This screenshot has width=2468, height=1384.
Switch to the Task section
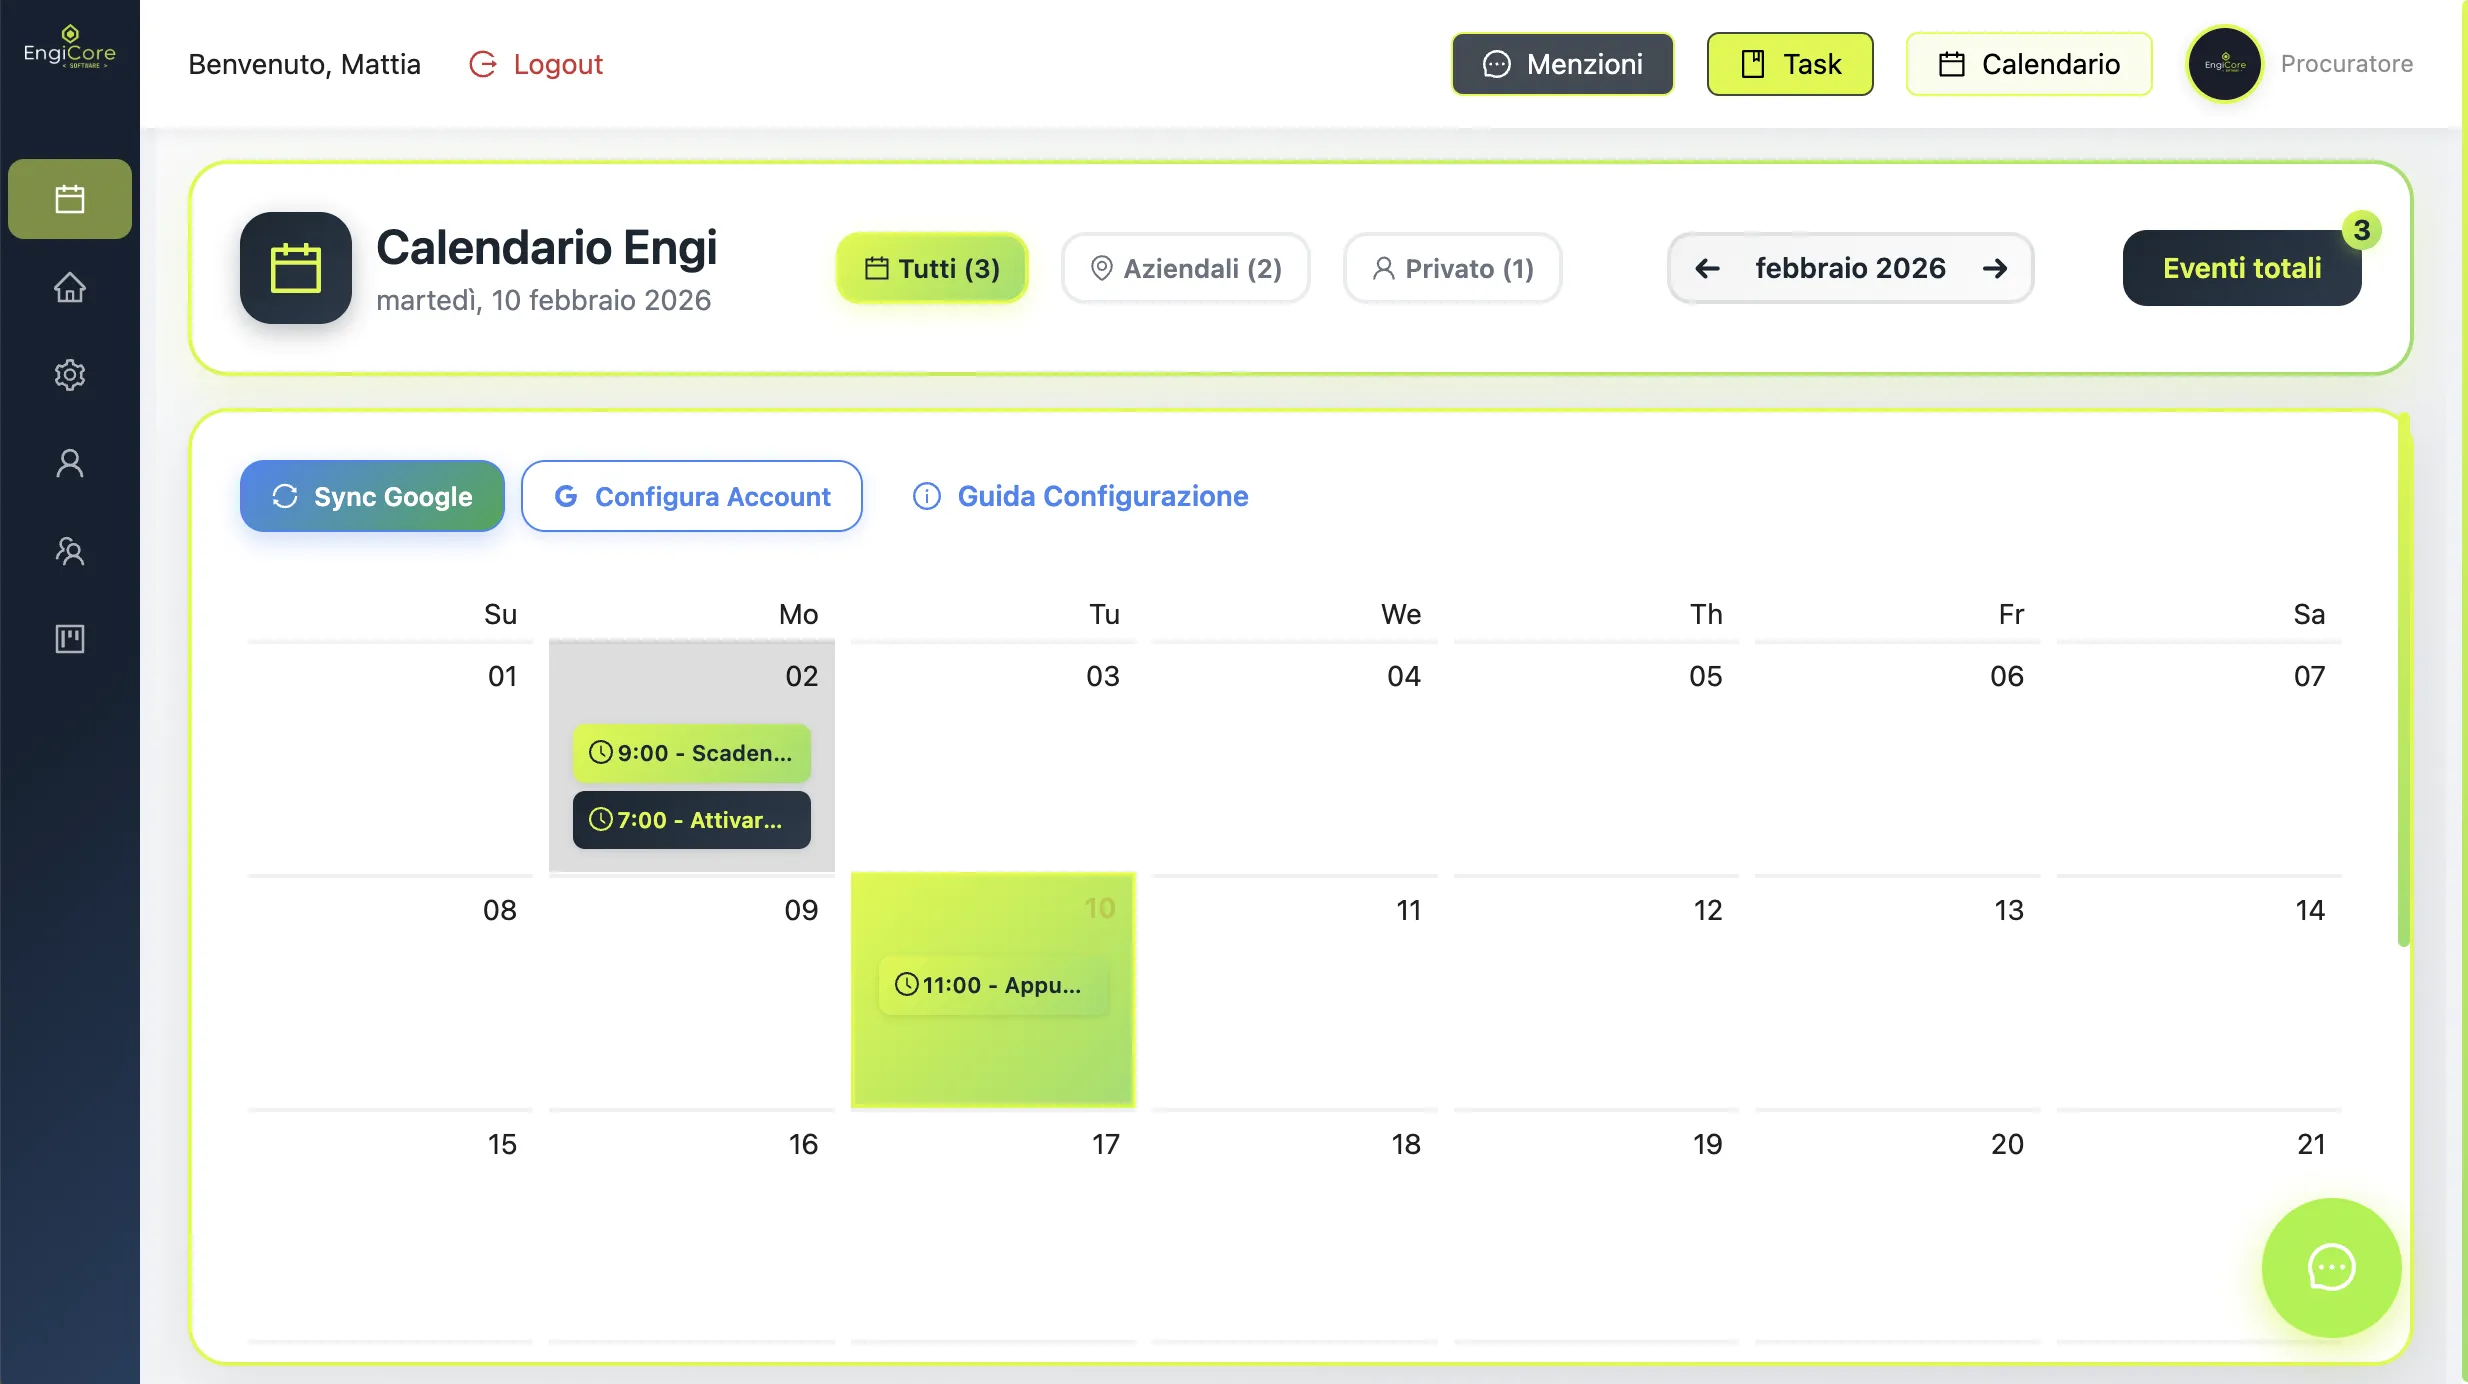(1790, 64)
